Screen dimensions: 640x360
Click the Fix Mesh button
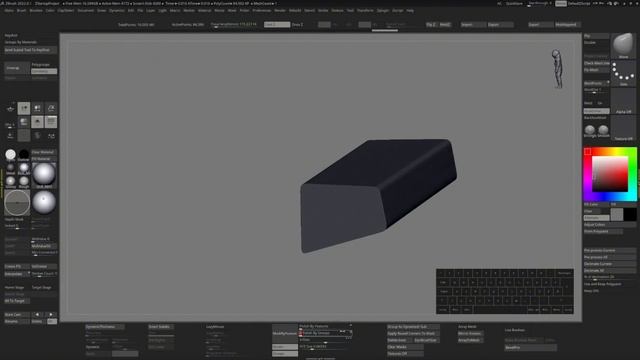(x=596, y=70)
